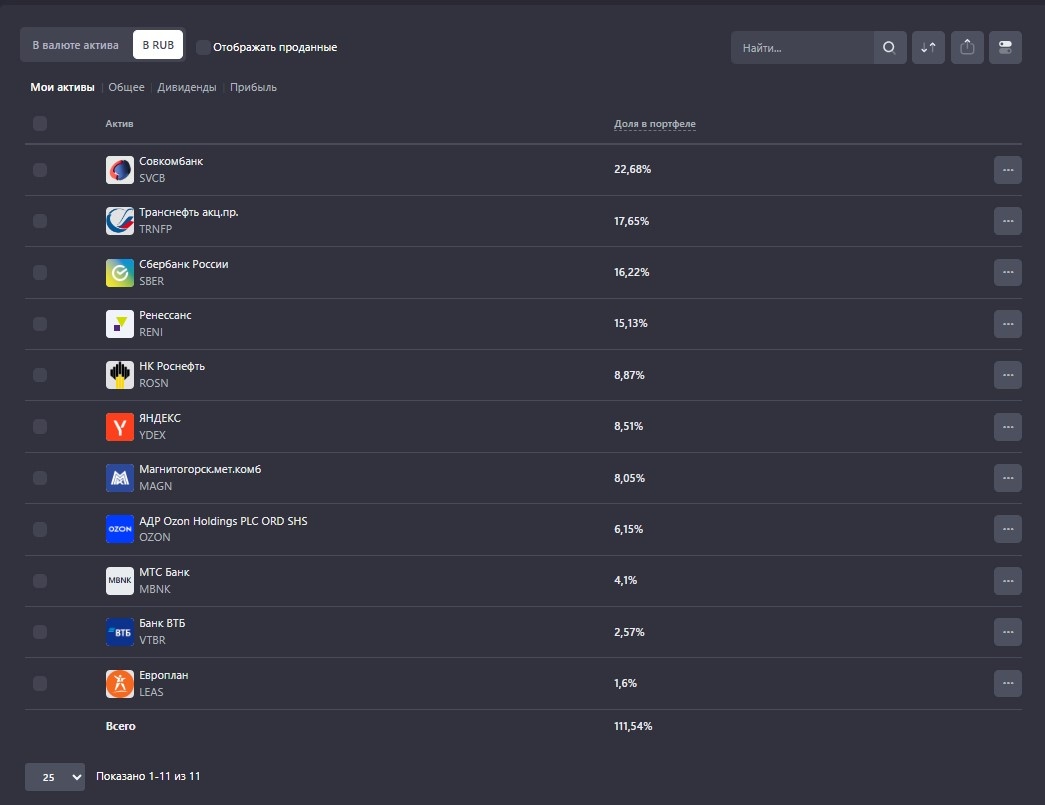
Task: Tick the checkbox for НК Роснефть row
Action: [40, 375]
